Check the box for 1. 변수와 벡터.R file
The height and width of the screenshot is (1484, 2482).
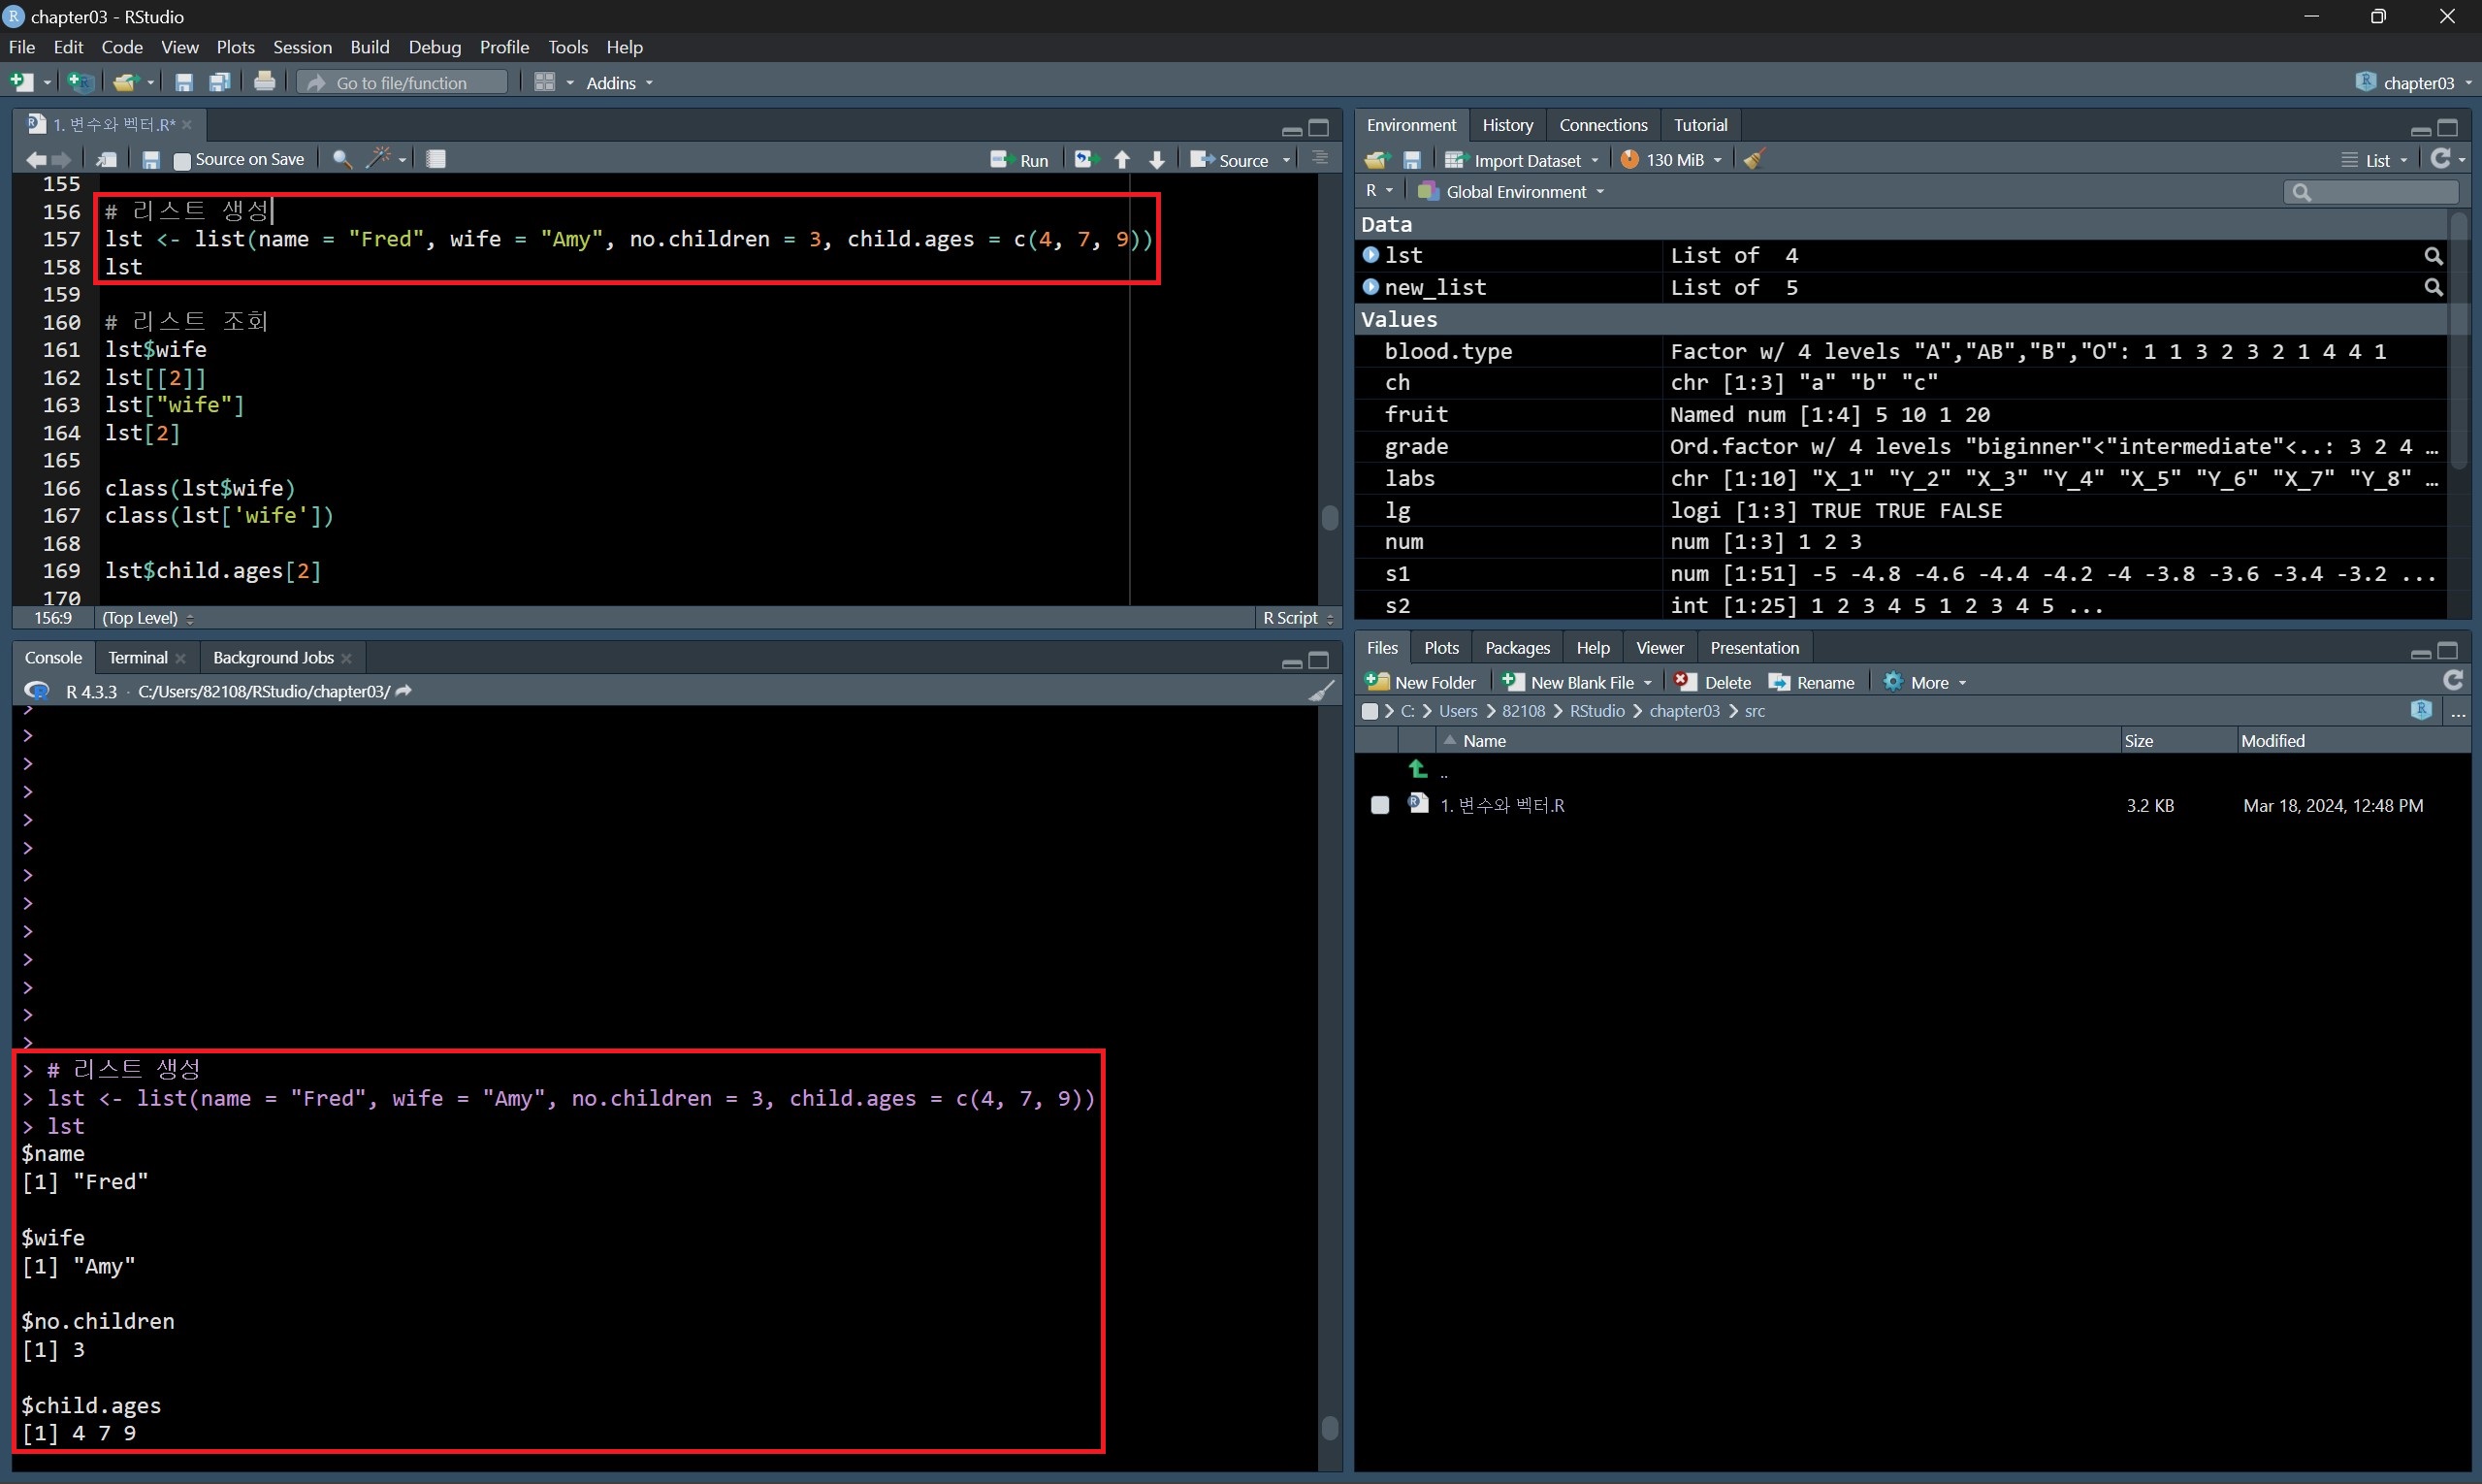click(x=1379, y=805)
